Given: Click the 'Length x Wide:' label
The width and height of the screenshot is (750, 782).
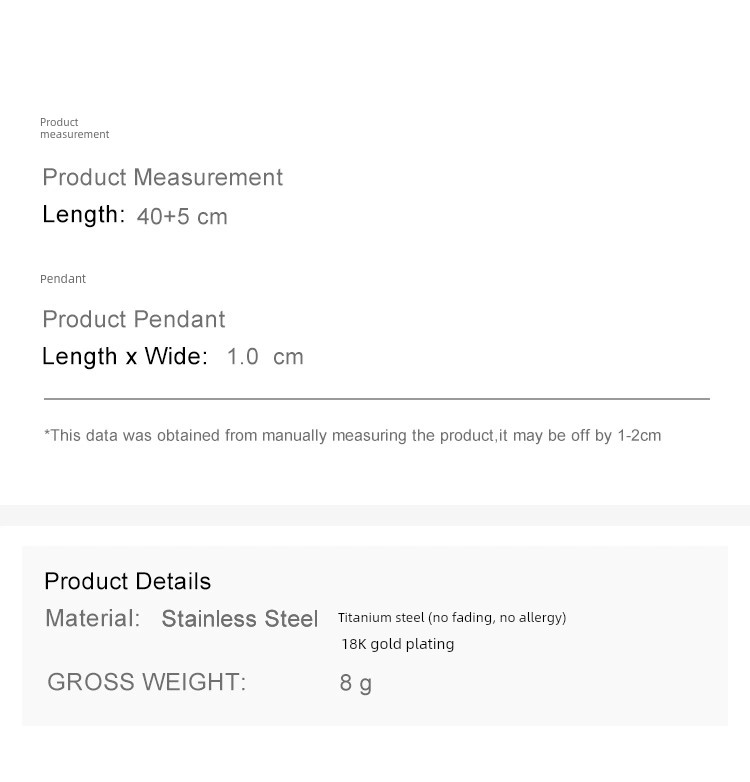Looking at the screenshot, I should click(x=125, y=357).
